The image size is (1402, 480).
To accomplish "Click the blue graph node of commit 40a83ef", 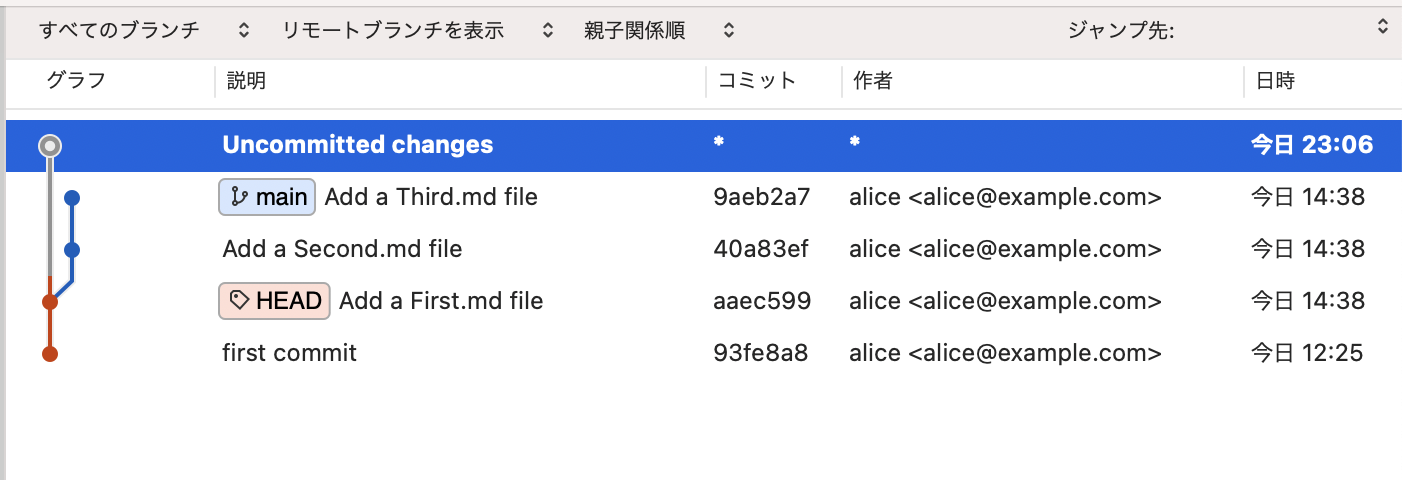I will click(x=71, y=249).
